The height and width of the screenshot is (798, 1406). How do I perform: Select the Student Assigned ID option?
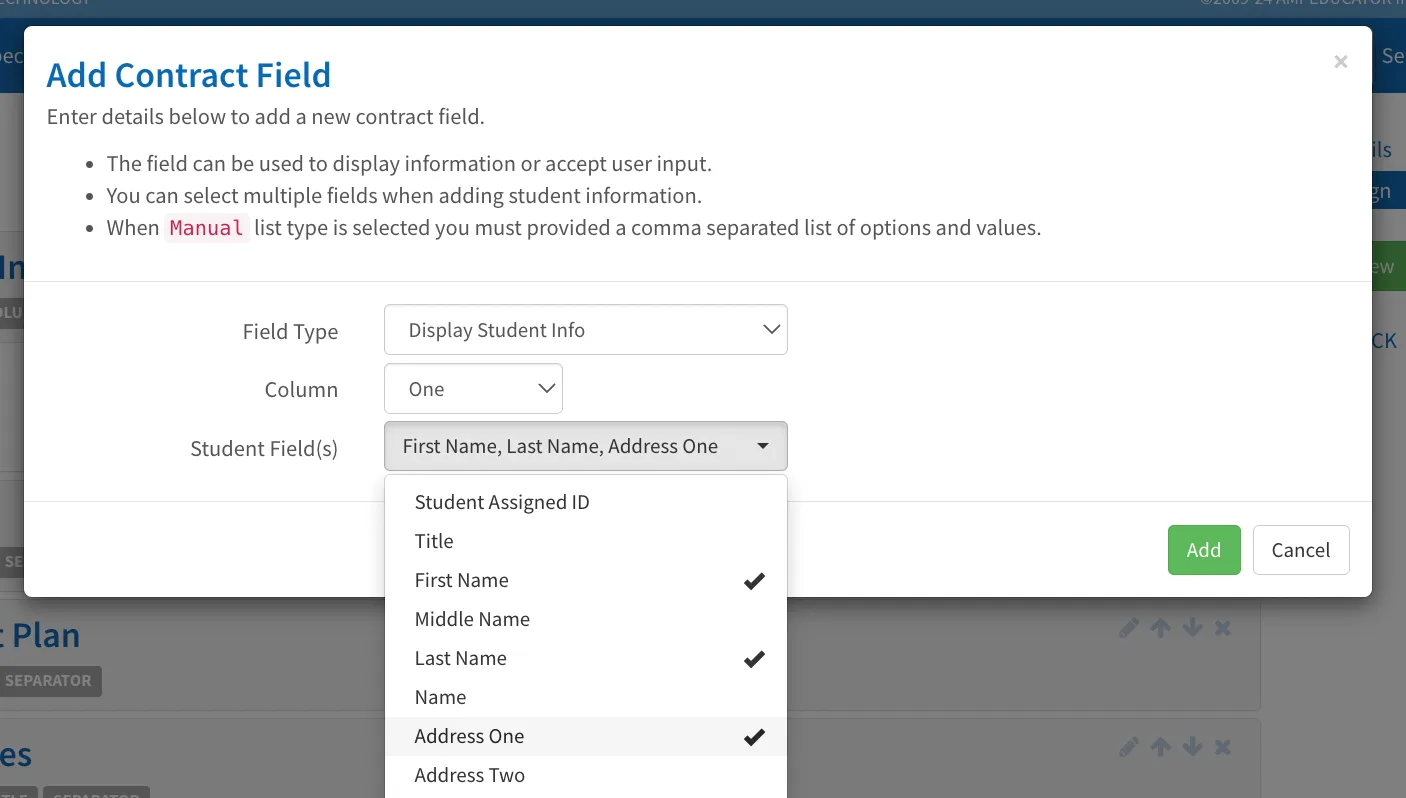tap(586, 502)
